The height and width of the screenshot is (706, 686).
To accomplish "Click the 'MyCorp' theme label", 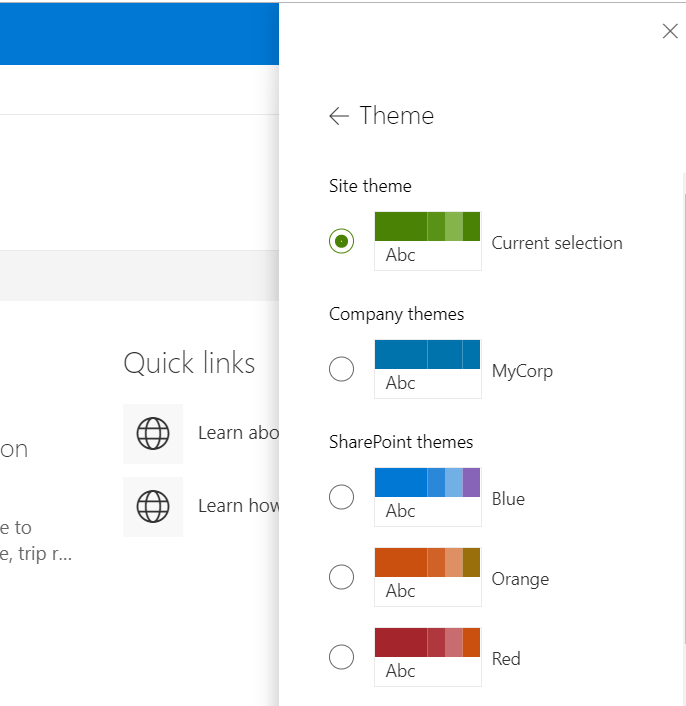I will point(522,371).
